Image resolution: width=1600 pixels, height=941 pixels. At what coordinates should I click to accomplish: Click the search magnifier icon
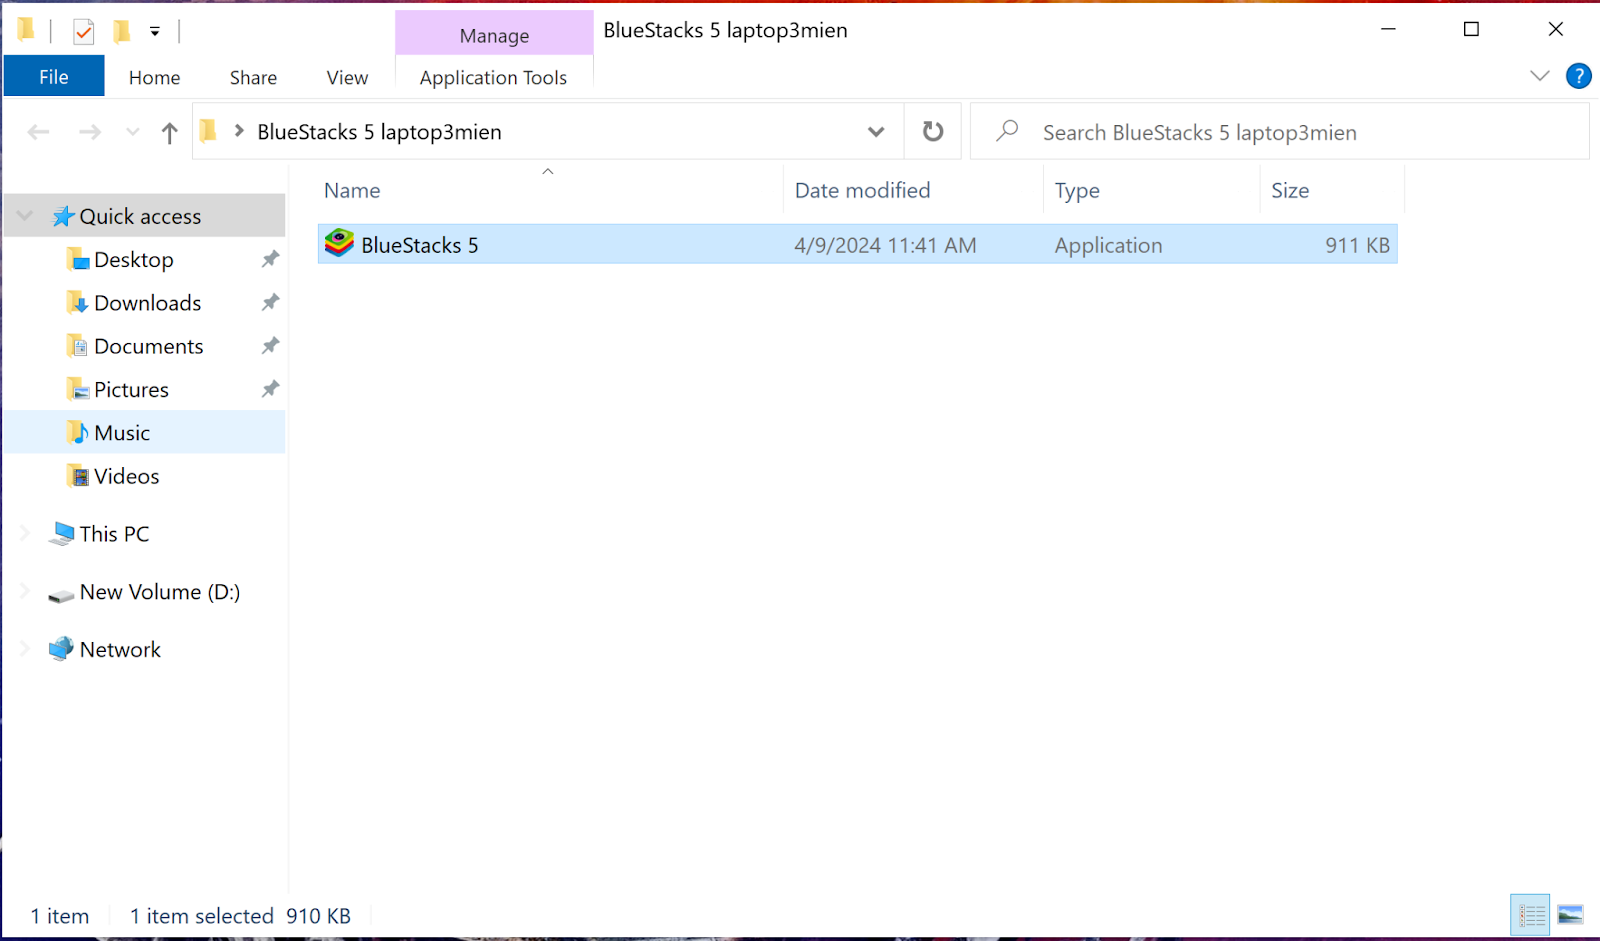pyautogui.click(x=1007, y=131)
